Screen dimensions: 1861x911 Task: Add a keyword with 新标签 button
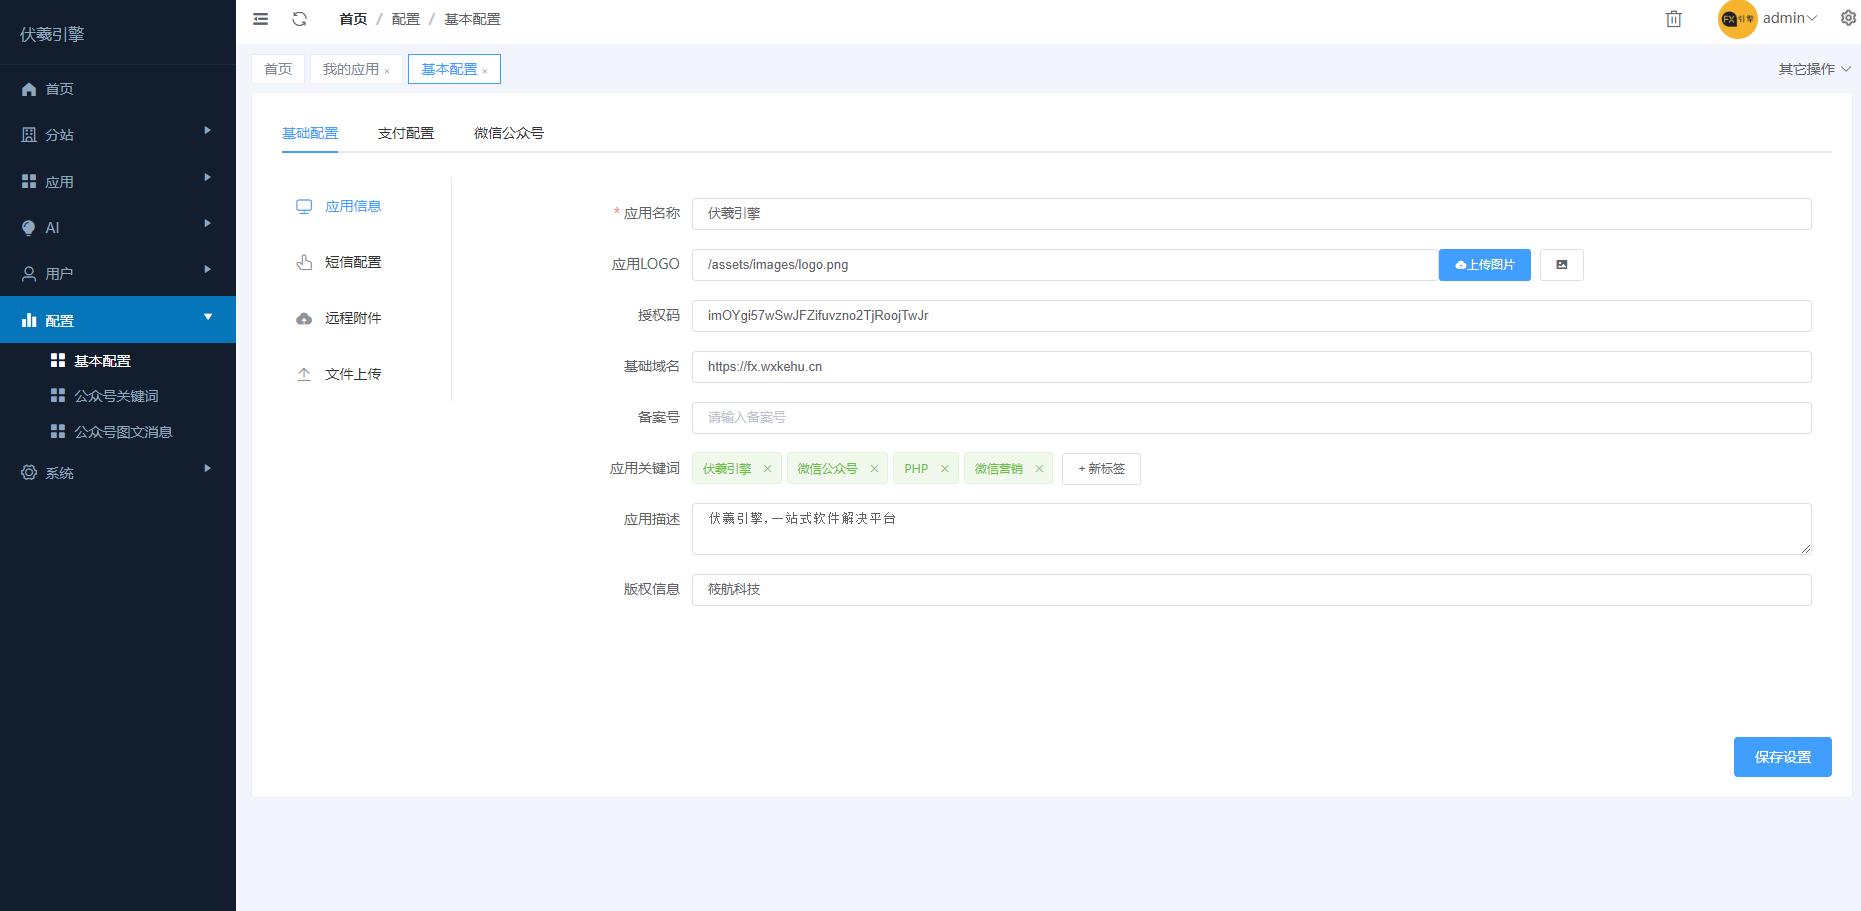pos(1101,469)
